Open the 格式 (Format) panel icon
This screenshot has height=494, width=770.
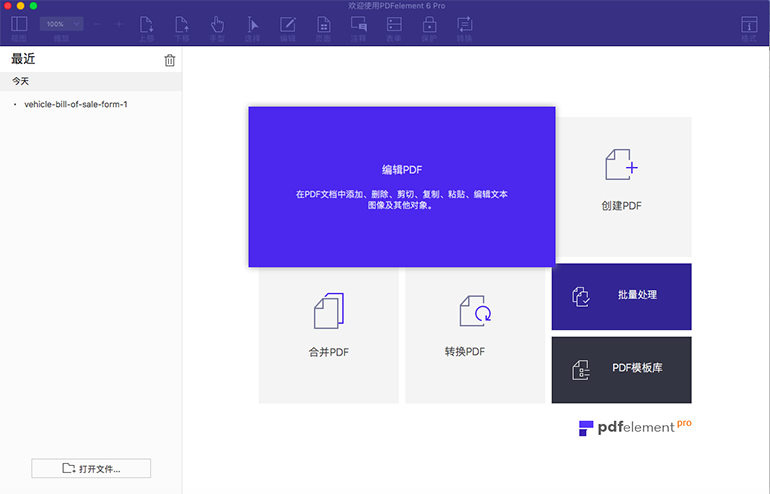(x=748, y=25)
